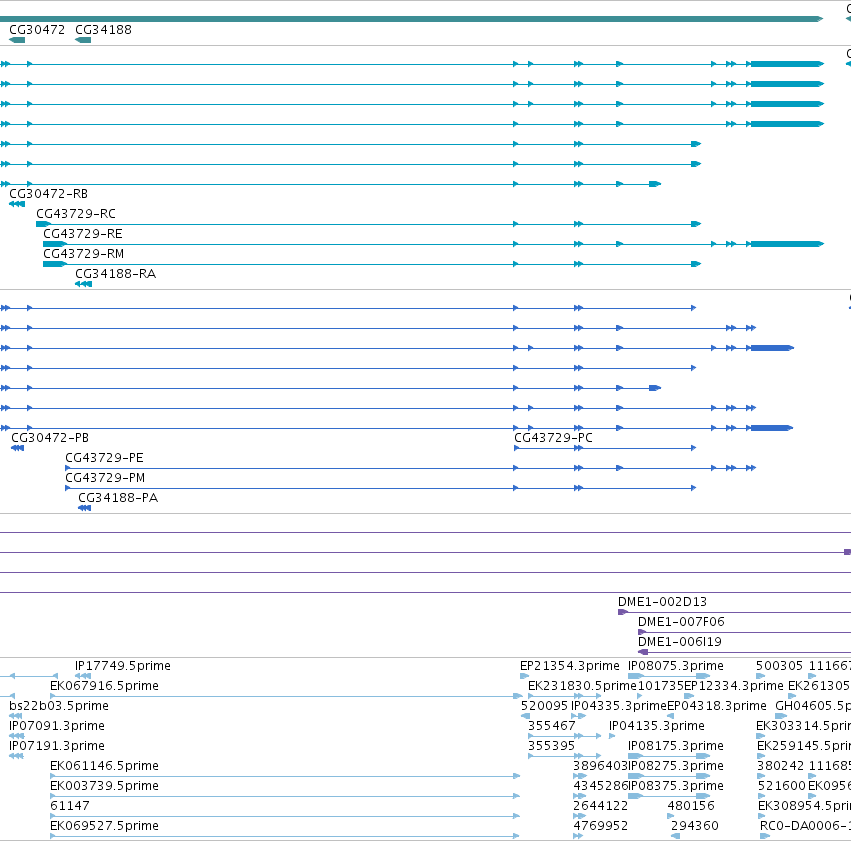Open the IP07091.3prime EST label
This screenshot has width=851, height=841.
click(x=57, y=726)
